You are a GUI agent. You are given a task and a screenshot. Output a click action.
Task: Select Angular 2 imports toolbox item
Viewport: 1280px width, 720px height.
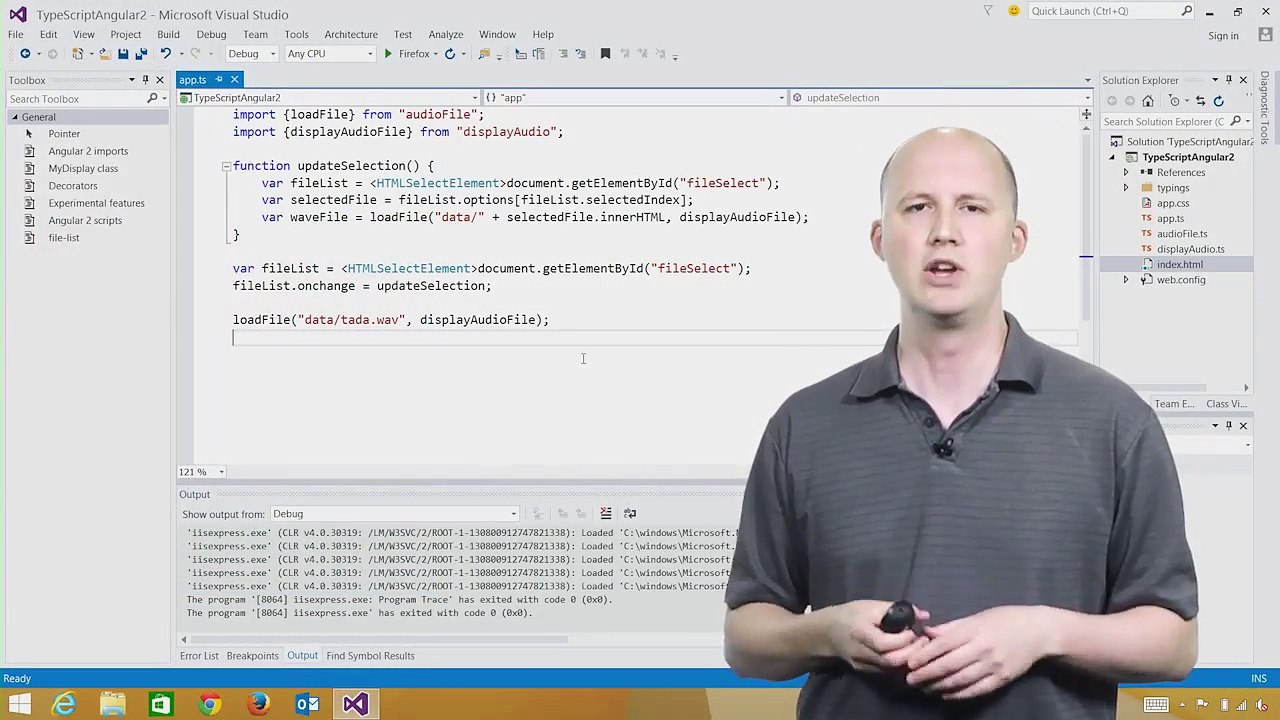(88, 151)
